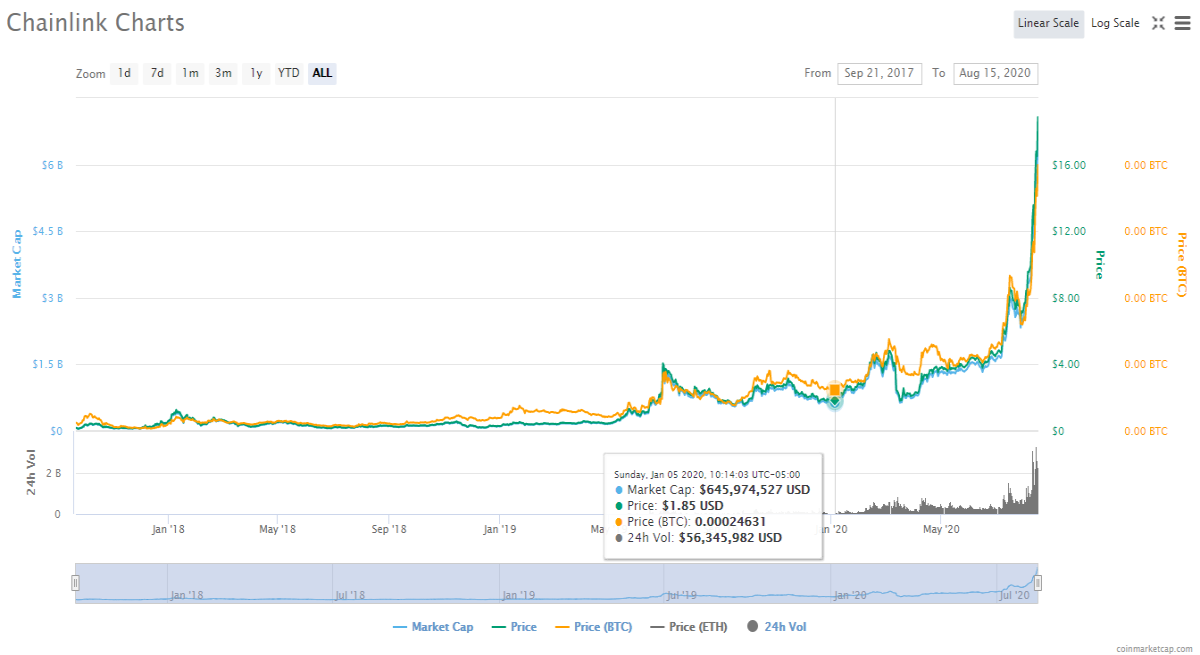
Task: Click the orange BTC price marker point
Action: pos(835,390)
